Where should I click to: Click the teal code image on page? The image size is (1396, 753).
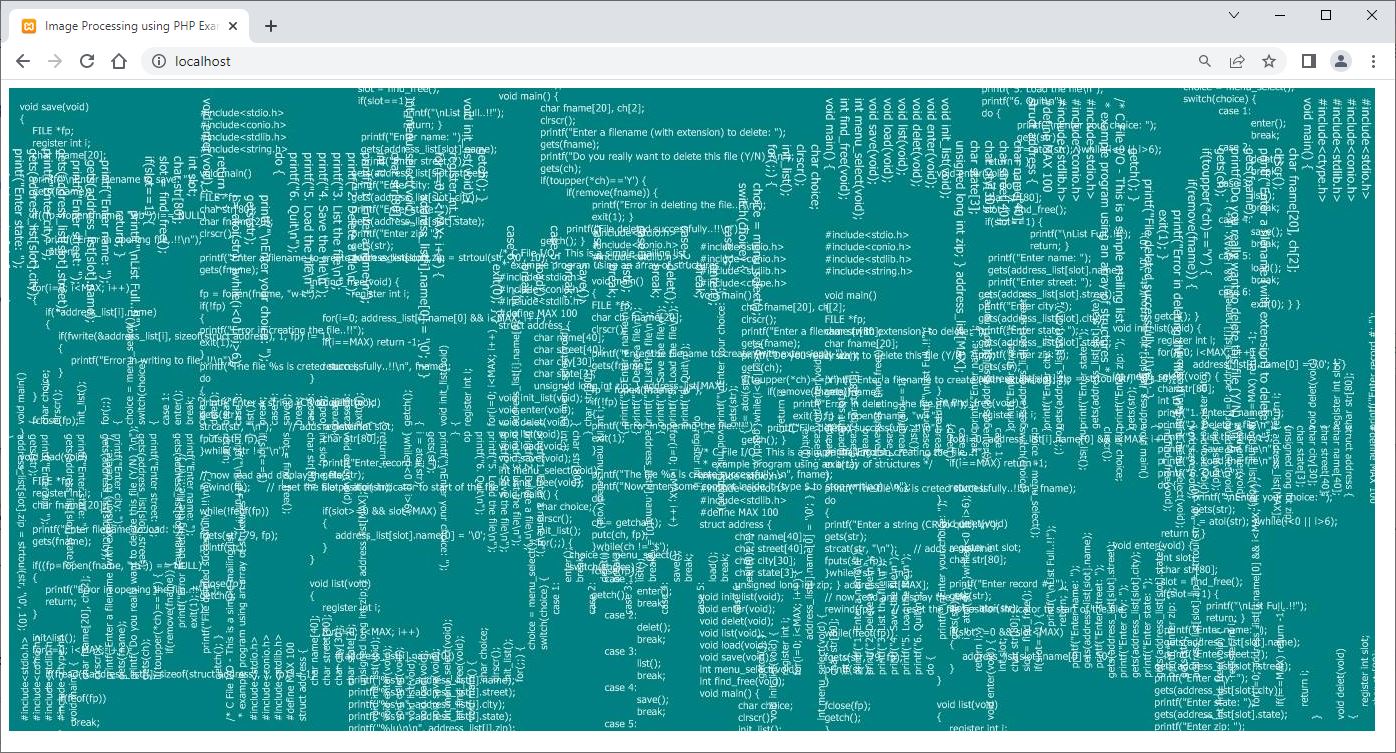(x=692, y=409)
